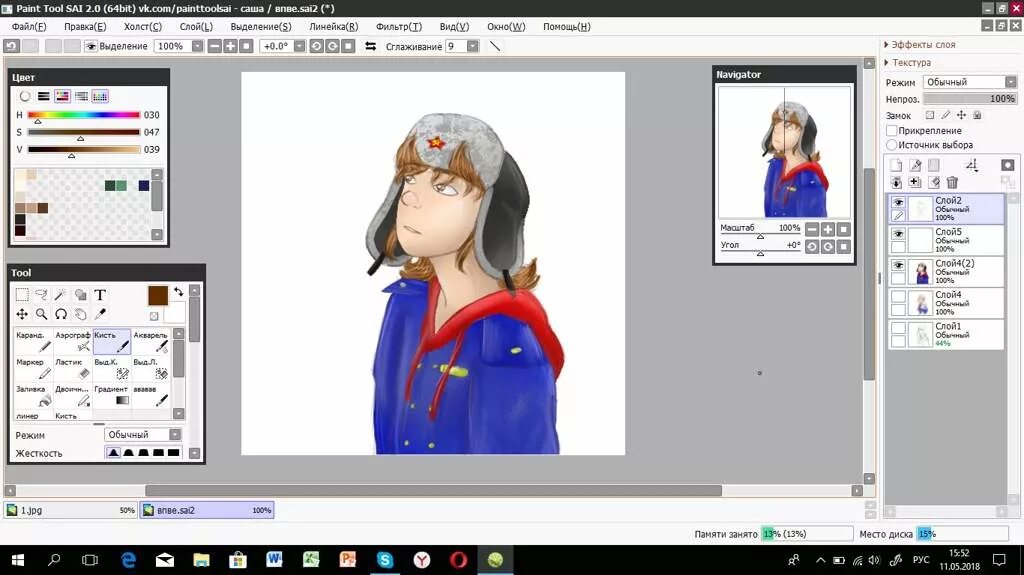Open the Файл(F) menu
This screenshot has width=1024, height=575.
click(29, 27)
